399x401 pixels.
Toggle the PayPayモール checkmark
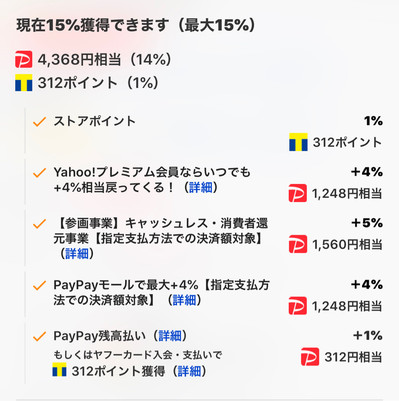tap(39, 285)
